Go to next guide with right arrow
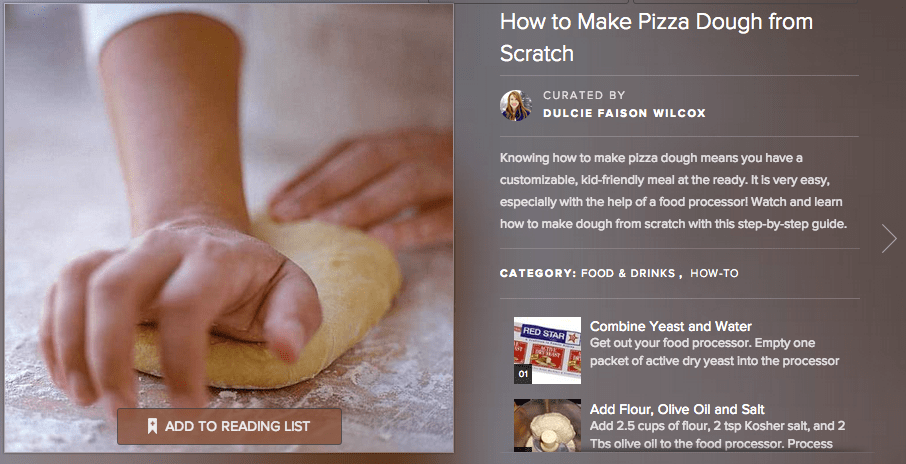 tap(889, 237)
